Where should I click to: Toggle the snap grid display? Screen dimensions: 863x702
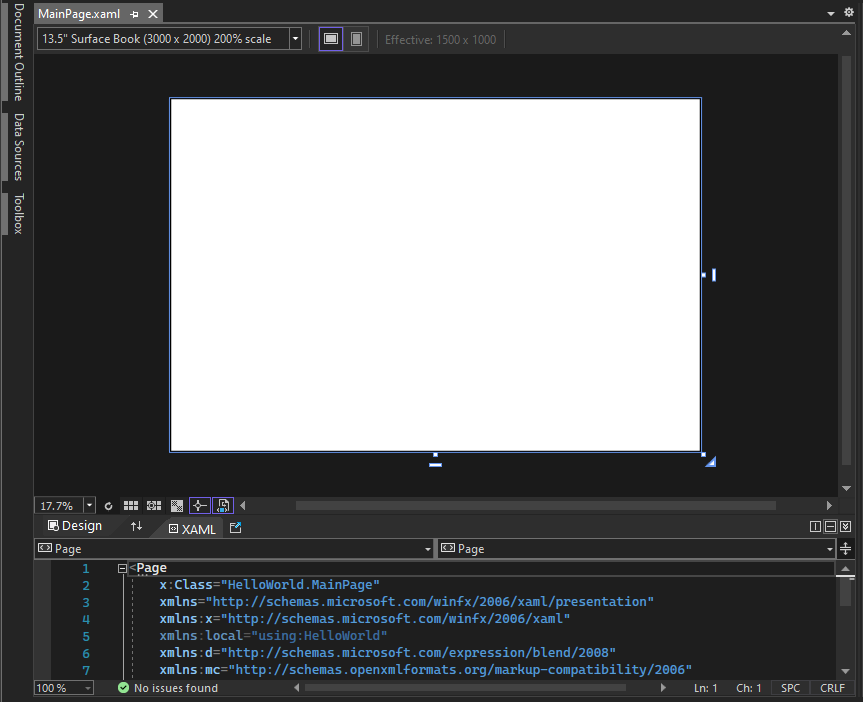pyautogui.click(x=131, y=505)
